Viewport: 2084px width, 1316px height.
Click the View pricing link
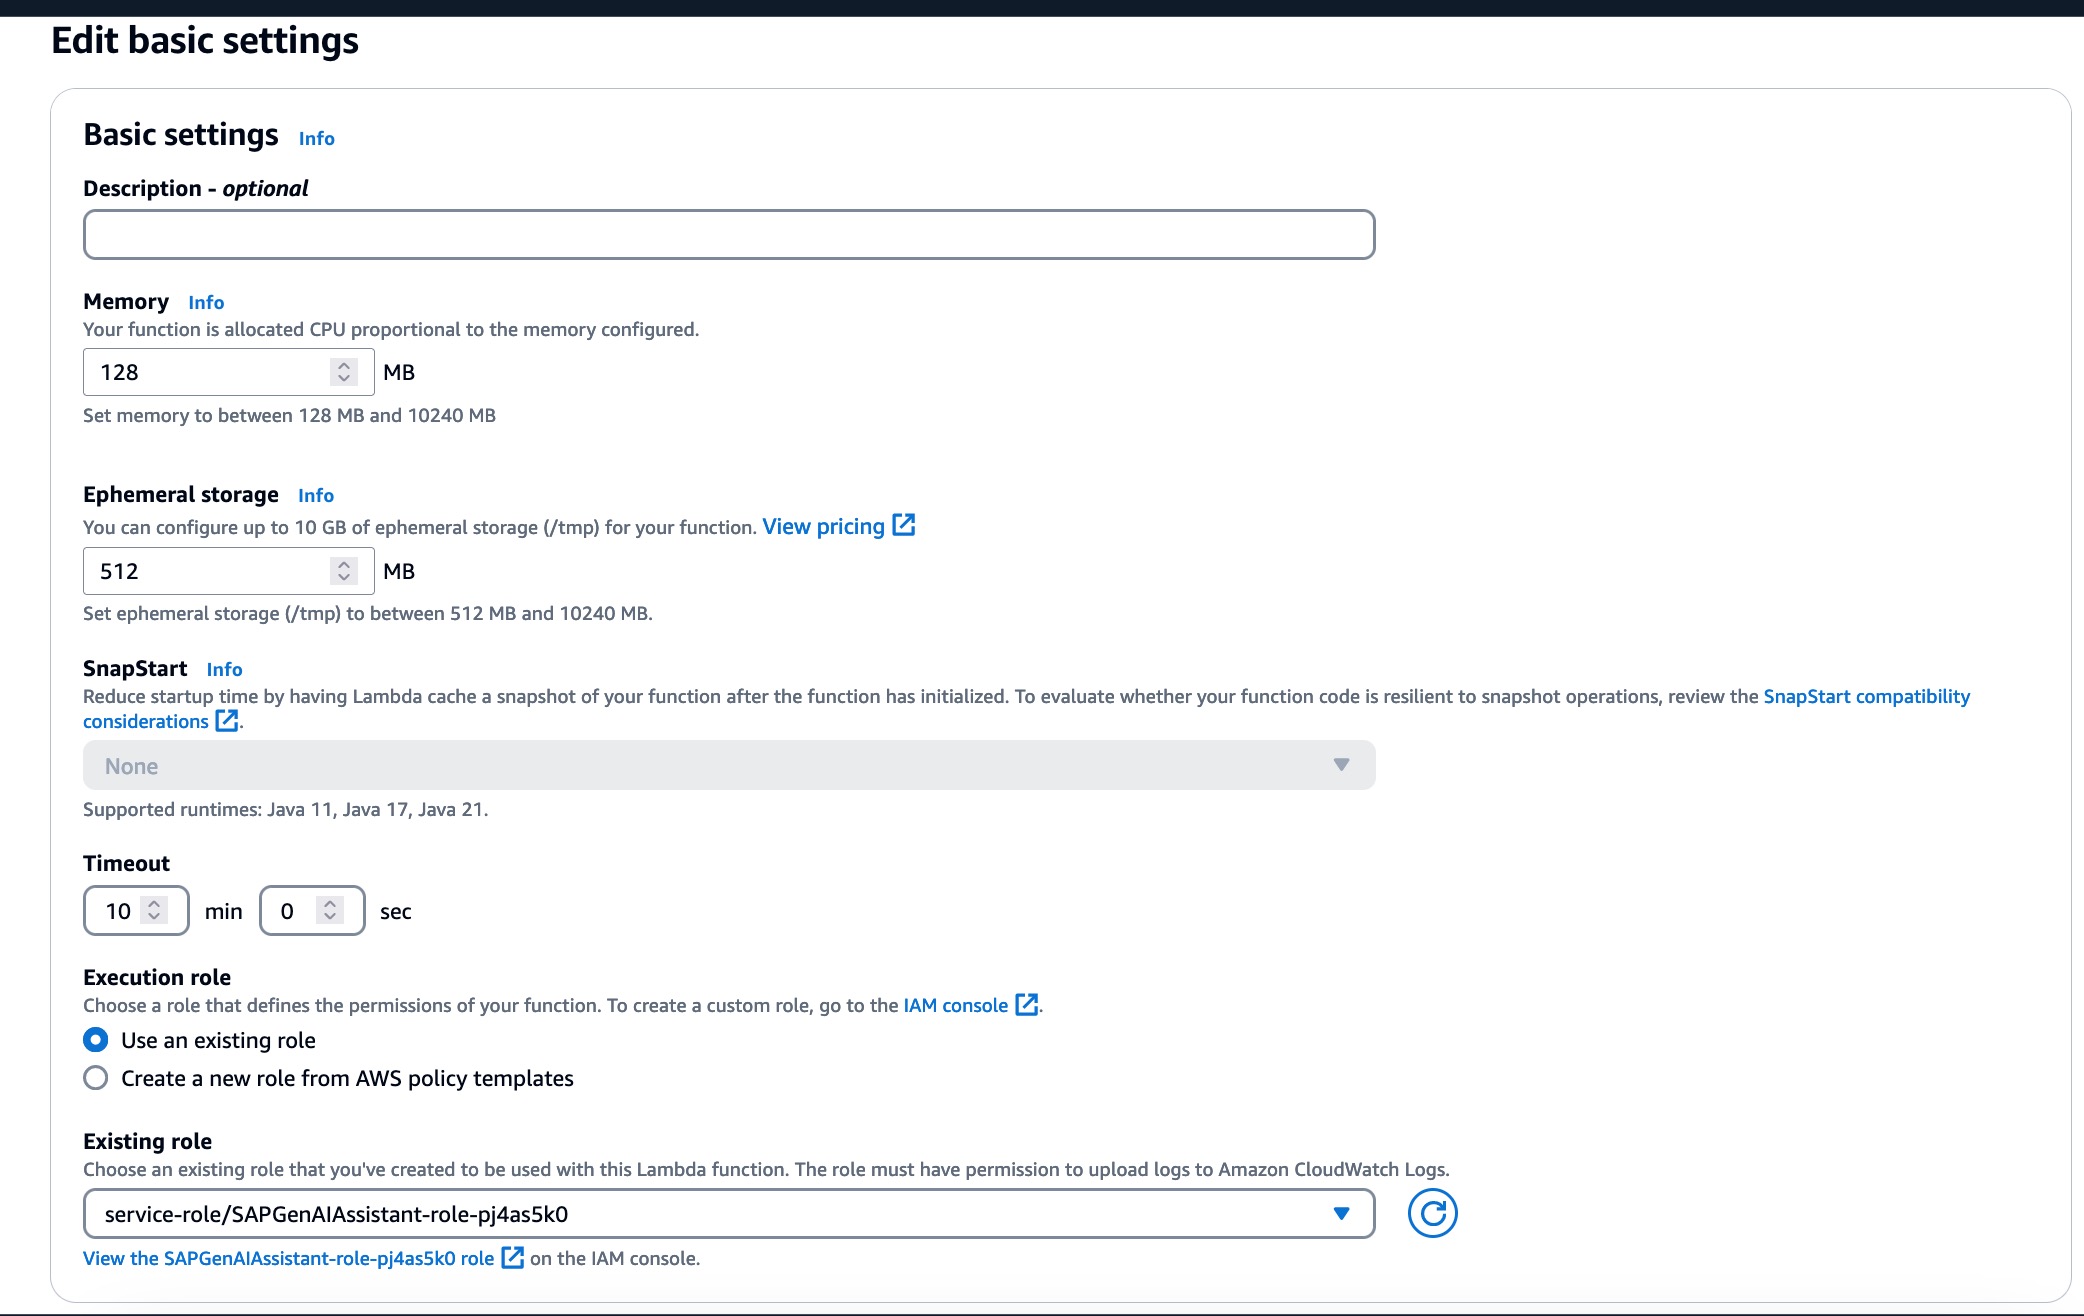point(823,526)
